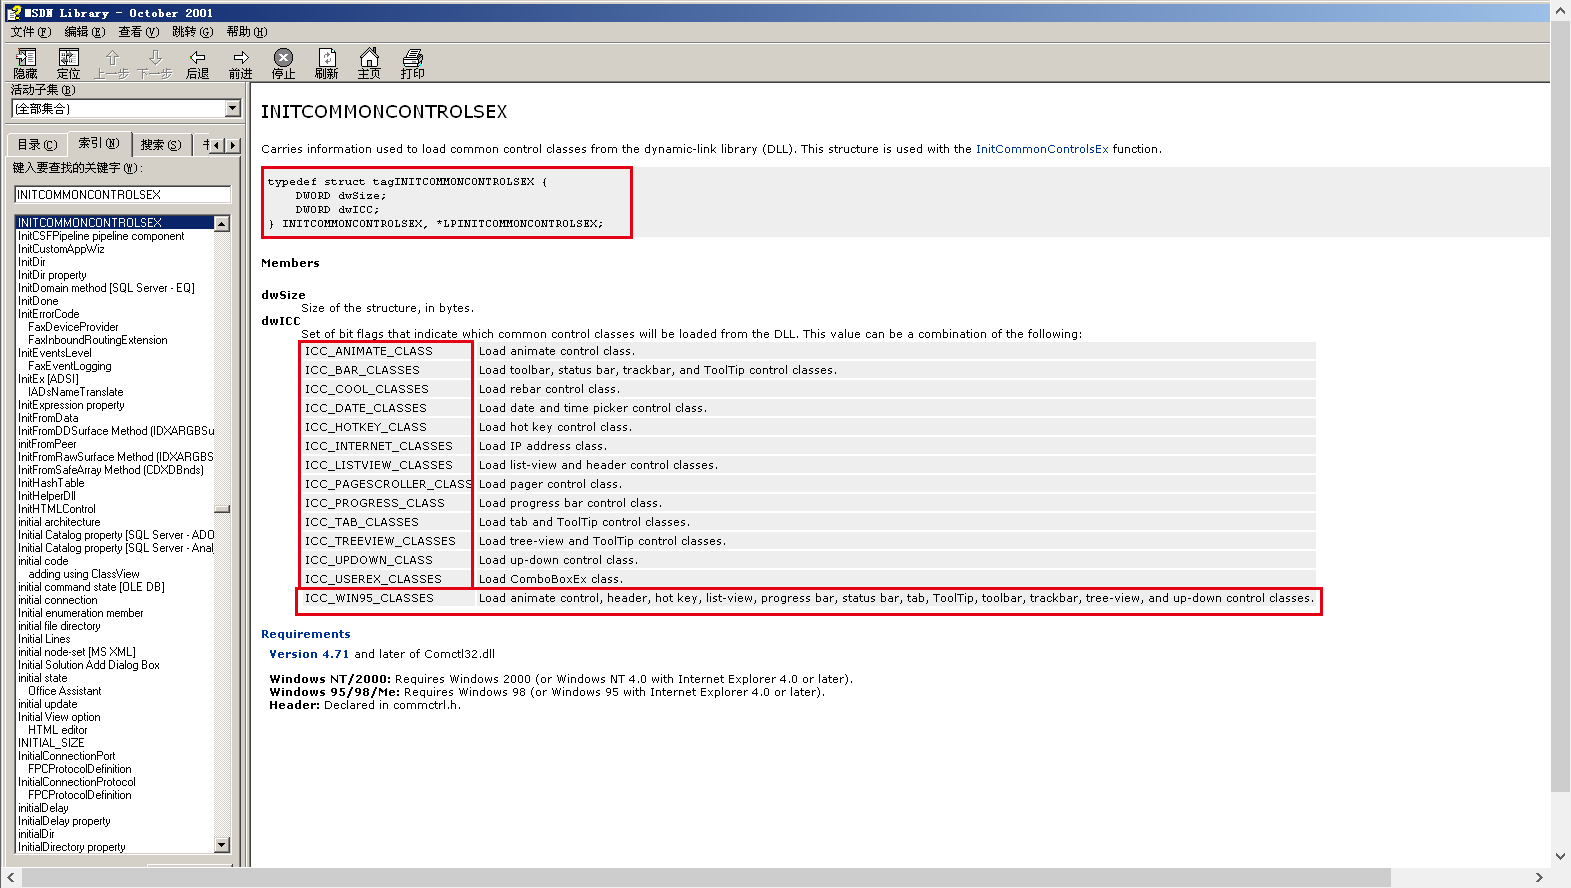Switch to the 搜索 (Search) tab
Image resolution: width=1571 pixels, height=888 pixels.
[161, 145]
